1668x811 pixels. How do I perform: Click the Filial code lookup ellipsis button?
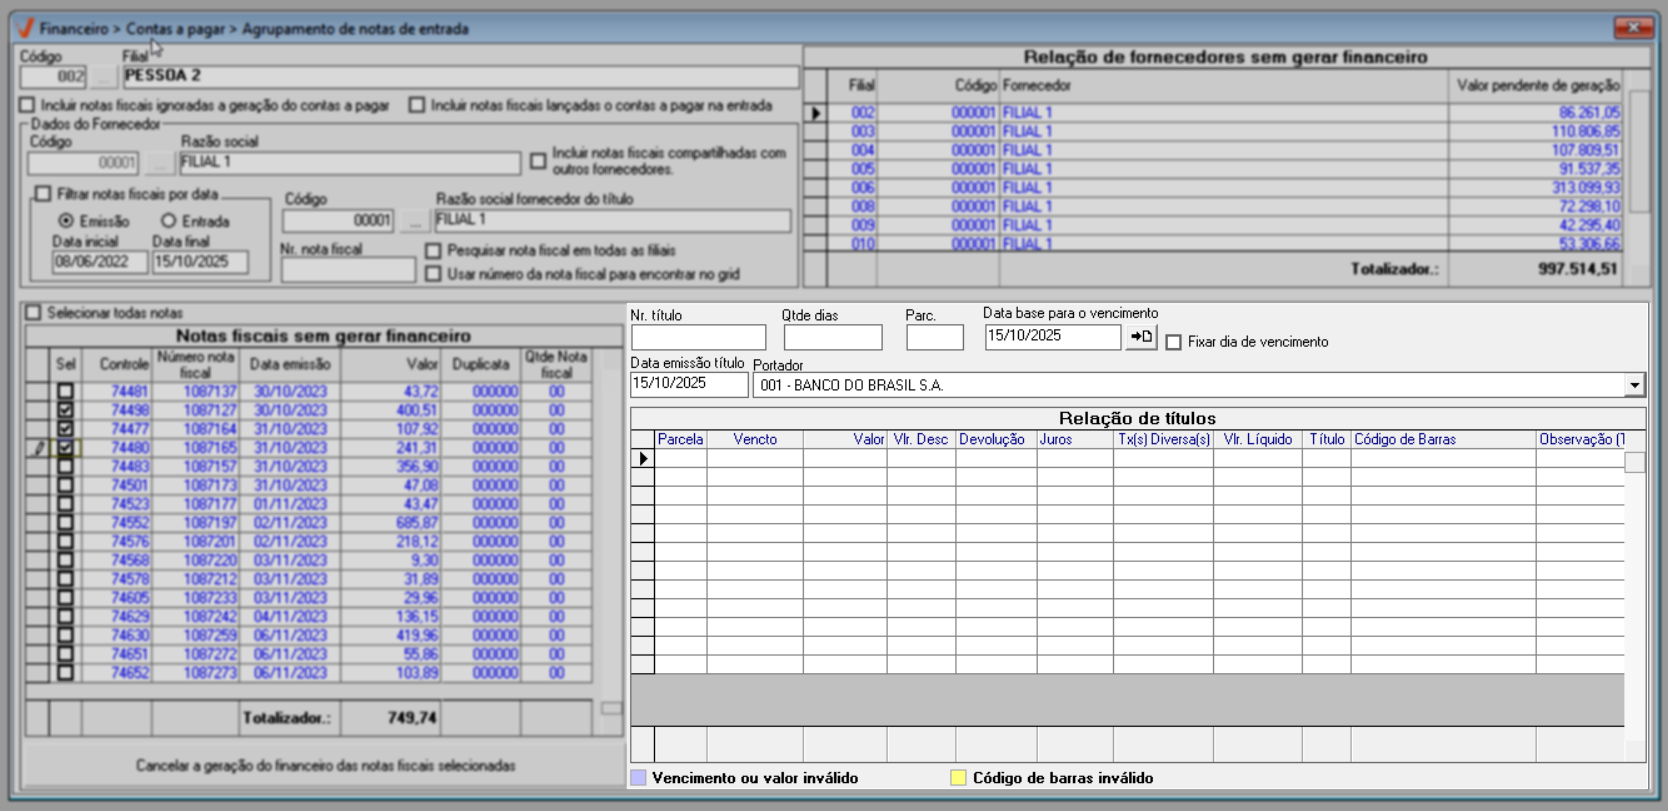pyautogui.click(x=103, y=77)
